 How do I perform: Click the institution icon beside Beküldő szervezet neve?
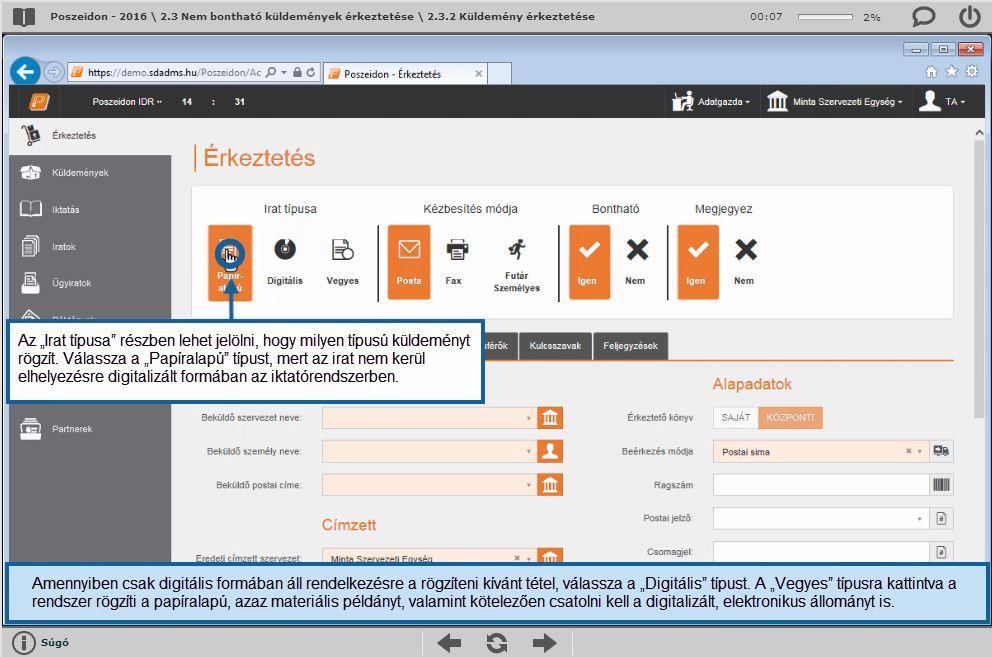click(550, 418)
